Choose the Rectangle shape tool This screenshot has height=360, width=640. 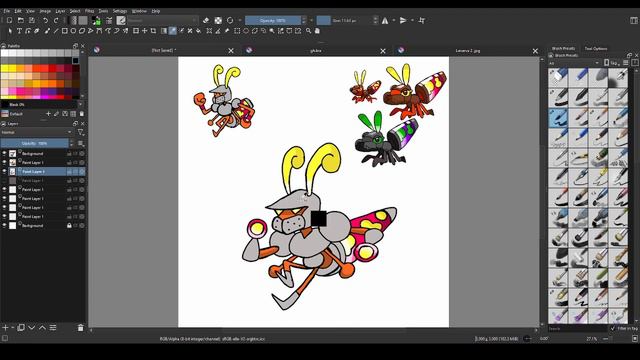(x=64, y=31)
